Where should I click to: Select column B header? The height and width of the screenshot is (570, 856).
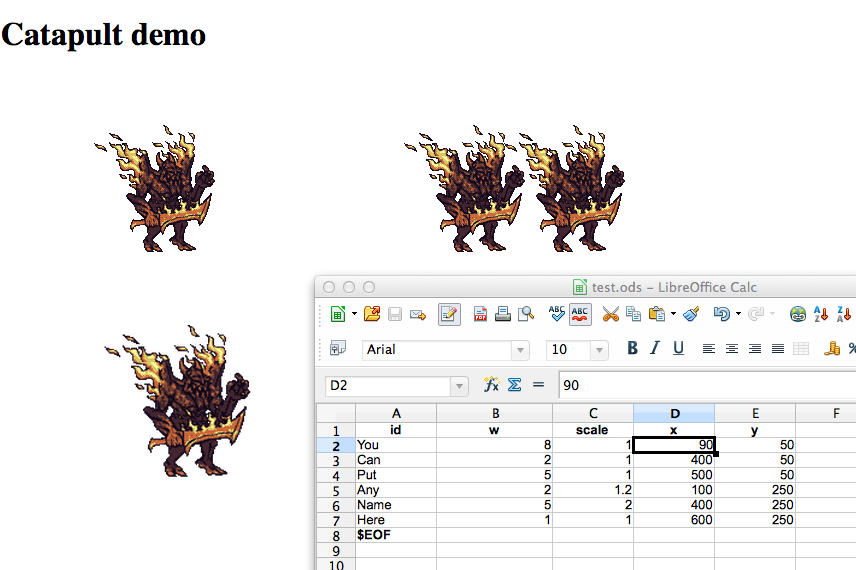click(495, 413)
